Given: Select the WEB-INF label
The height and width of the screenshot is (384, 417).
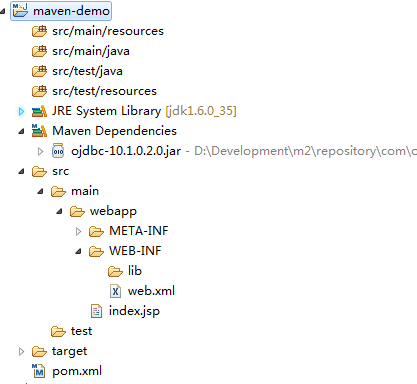Looking at the screenshot, I should pos(135,251).
